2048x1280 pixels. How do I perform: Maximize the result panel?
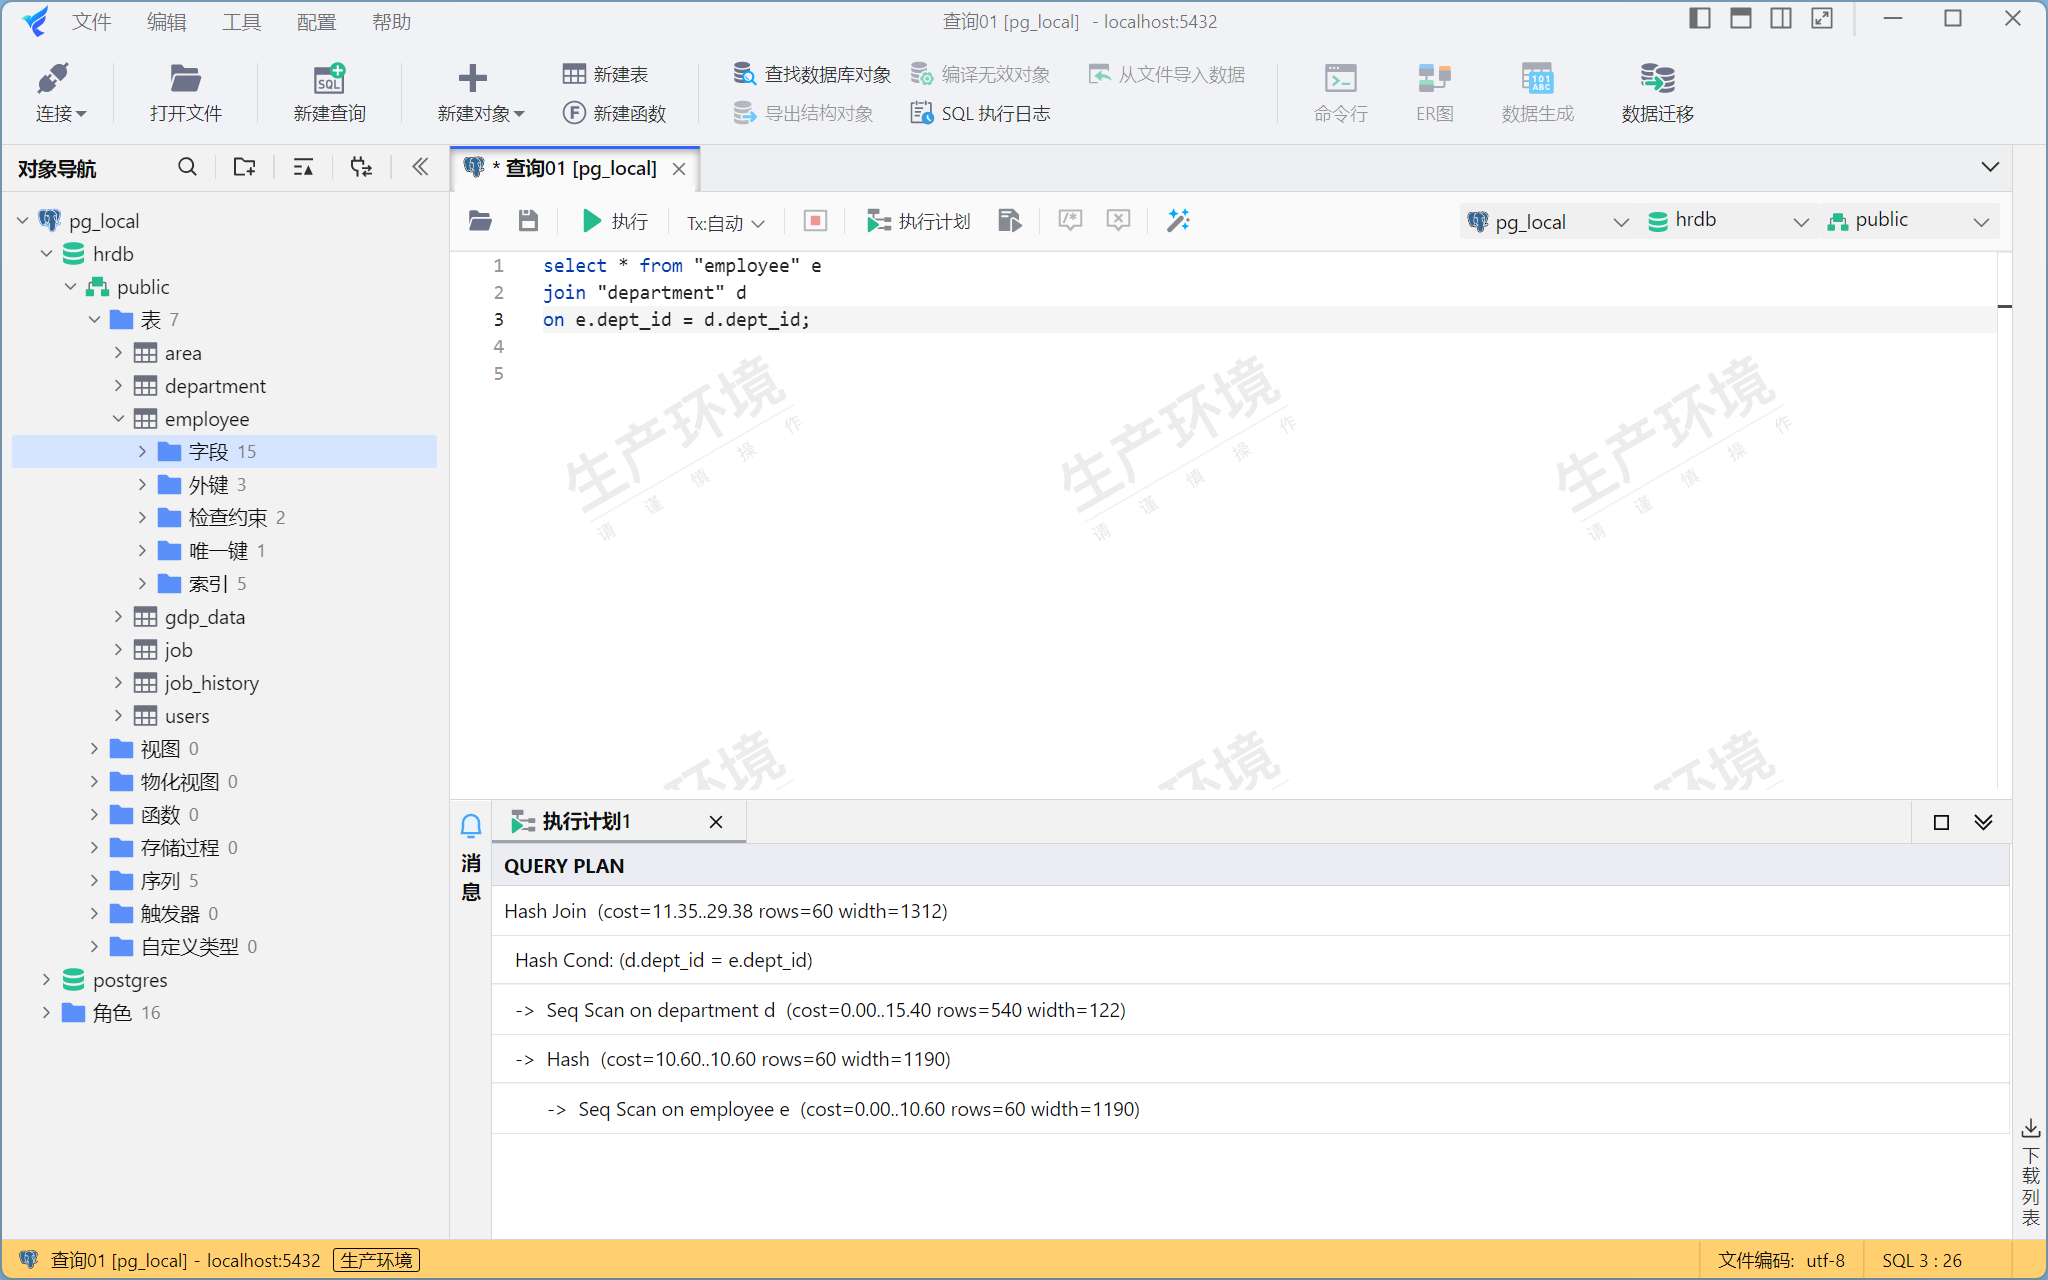pos(1941,822)
